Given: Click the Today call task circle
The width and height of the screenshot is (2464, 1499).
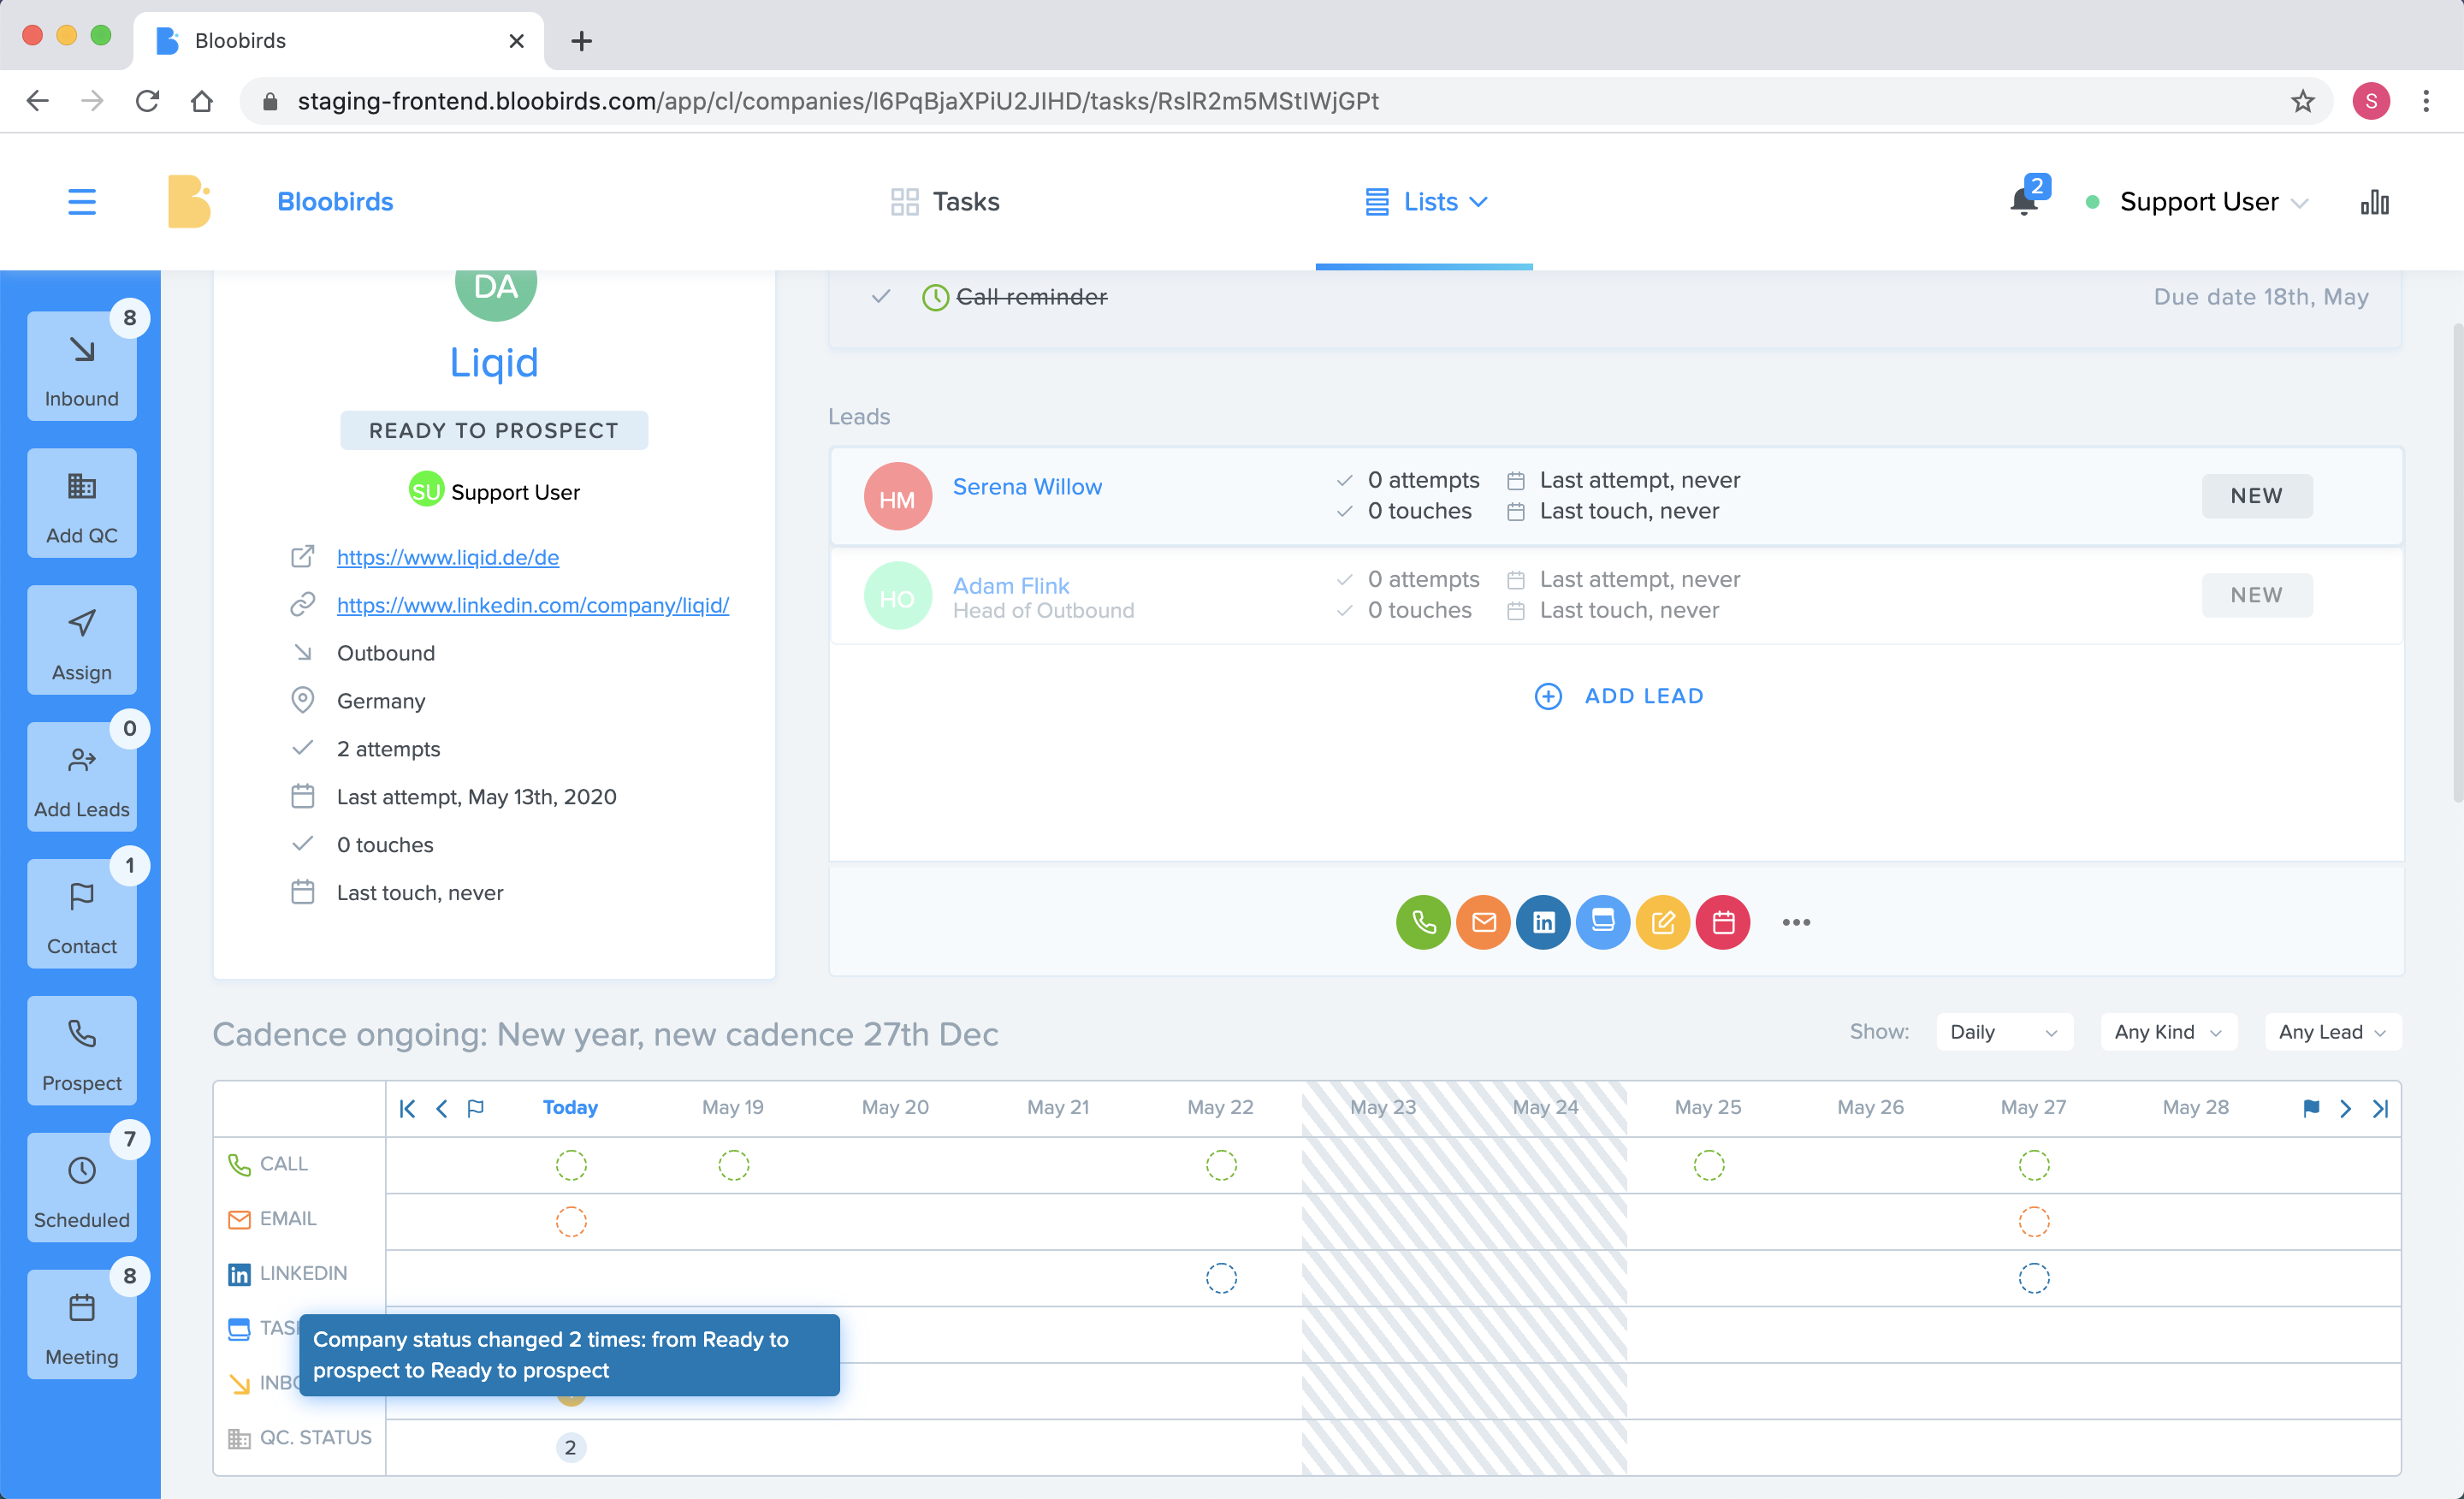Looking at the screenshot, I should click(571, 1165).
